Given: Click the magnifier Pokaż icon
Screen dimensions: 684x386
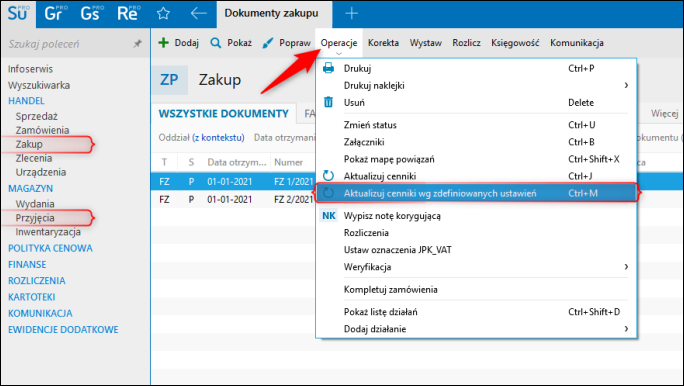Looking at the screenshot, I should pos(215,43).
